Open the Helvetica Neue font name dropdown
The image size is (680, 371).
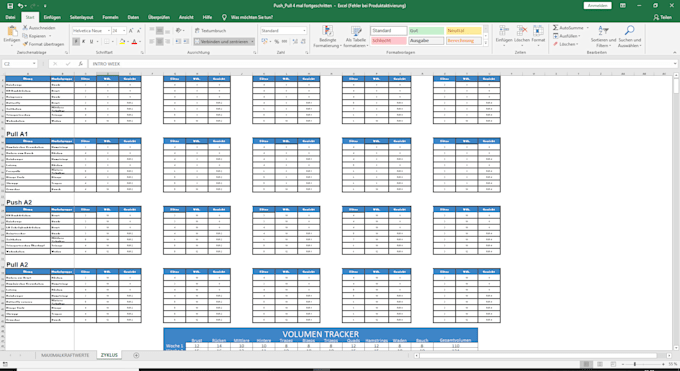coord(108,31)
